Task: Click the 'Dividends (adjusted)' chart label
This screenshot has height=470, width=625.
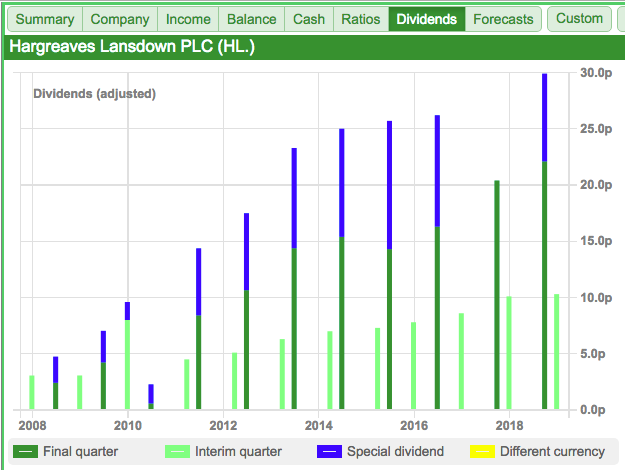Action: tap(94, 94)
